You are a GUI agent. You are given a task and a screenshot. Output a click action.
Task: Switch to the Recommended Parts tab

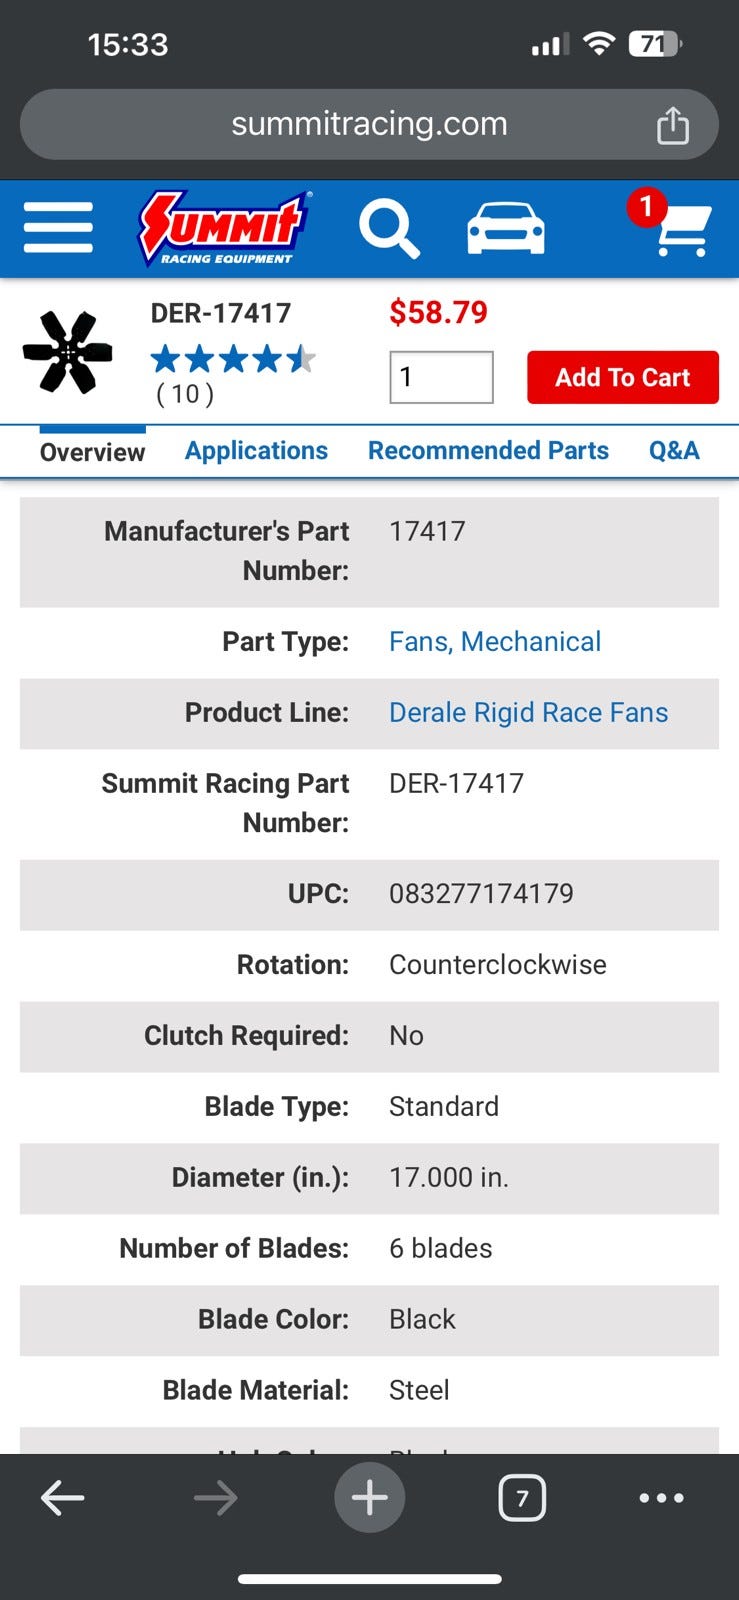coord(488,451)
